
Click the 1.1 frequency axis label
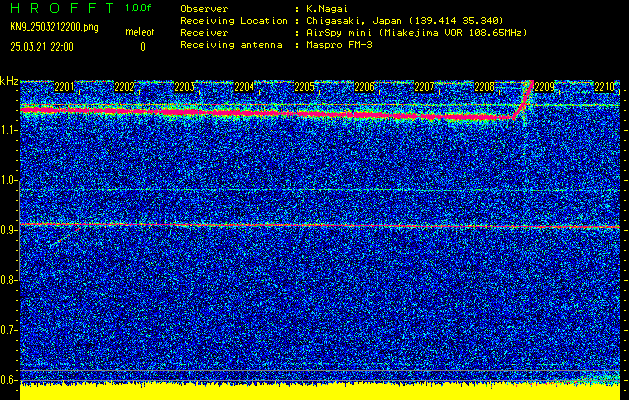(x=9, y=130)
